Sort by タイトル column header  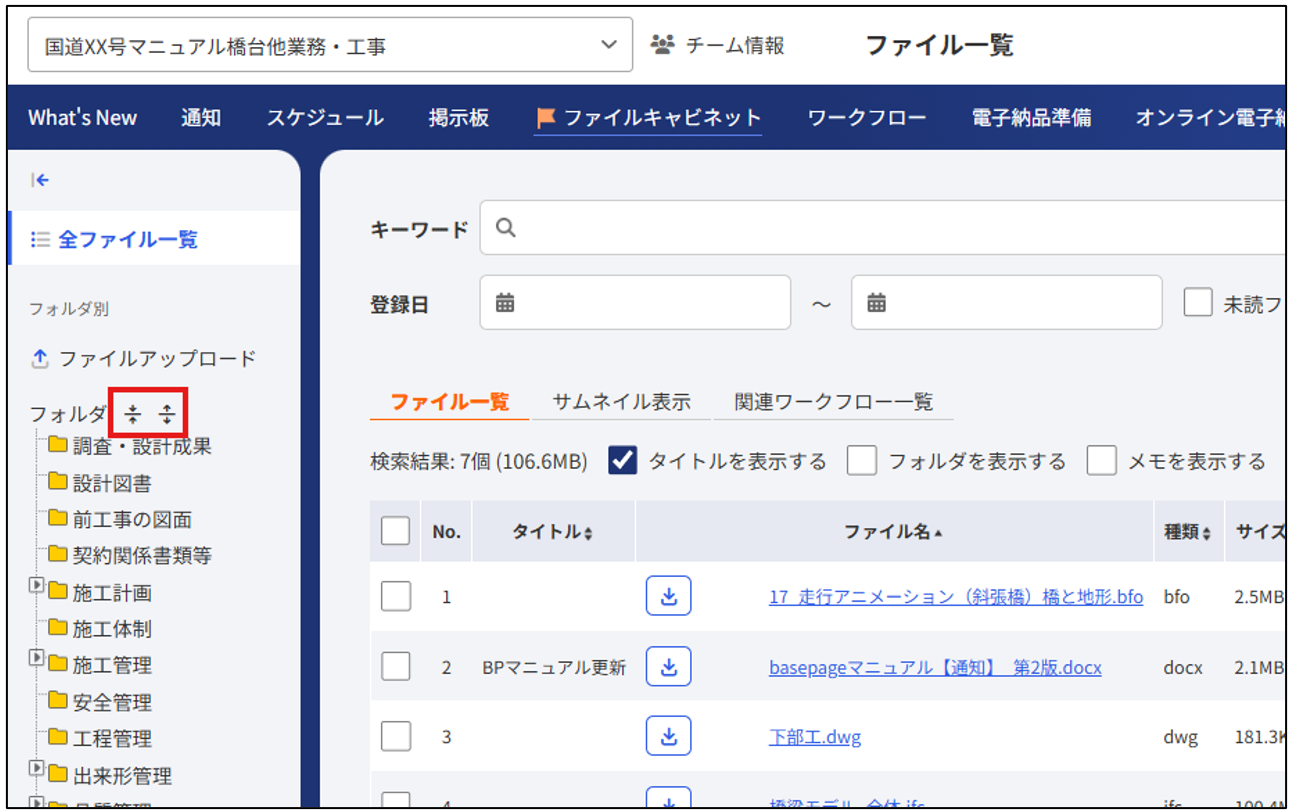[553, 532]
